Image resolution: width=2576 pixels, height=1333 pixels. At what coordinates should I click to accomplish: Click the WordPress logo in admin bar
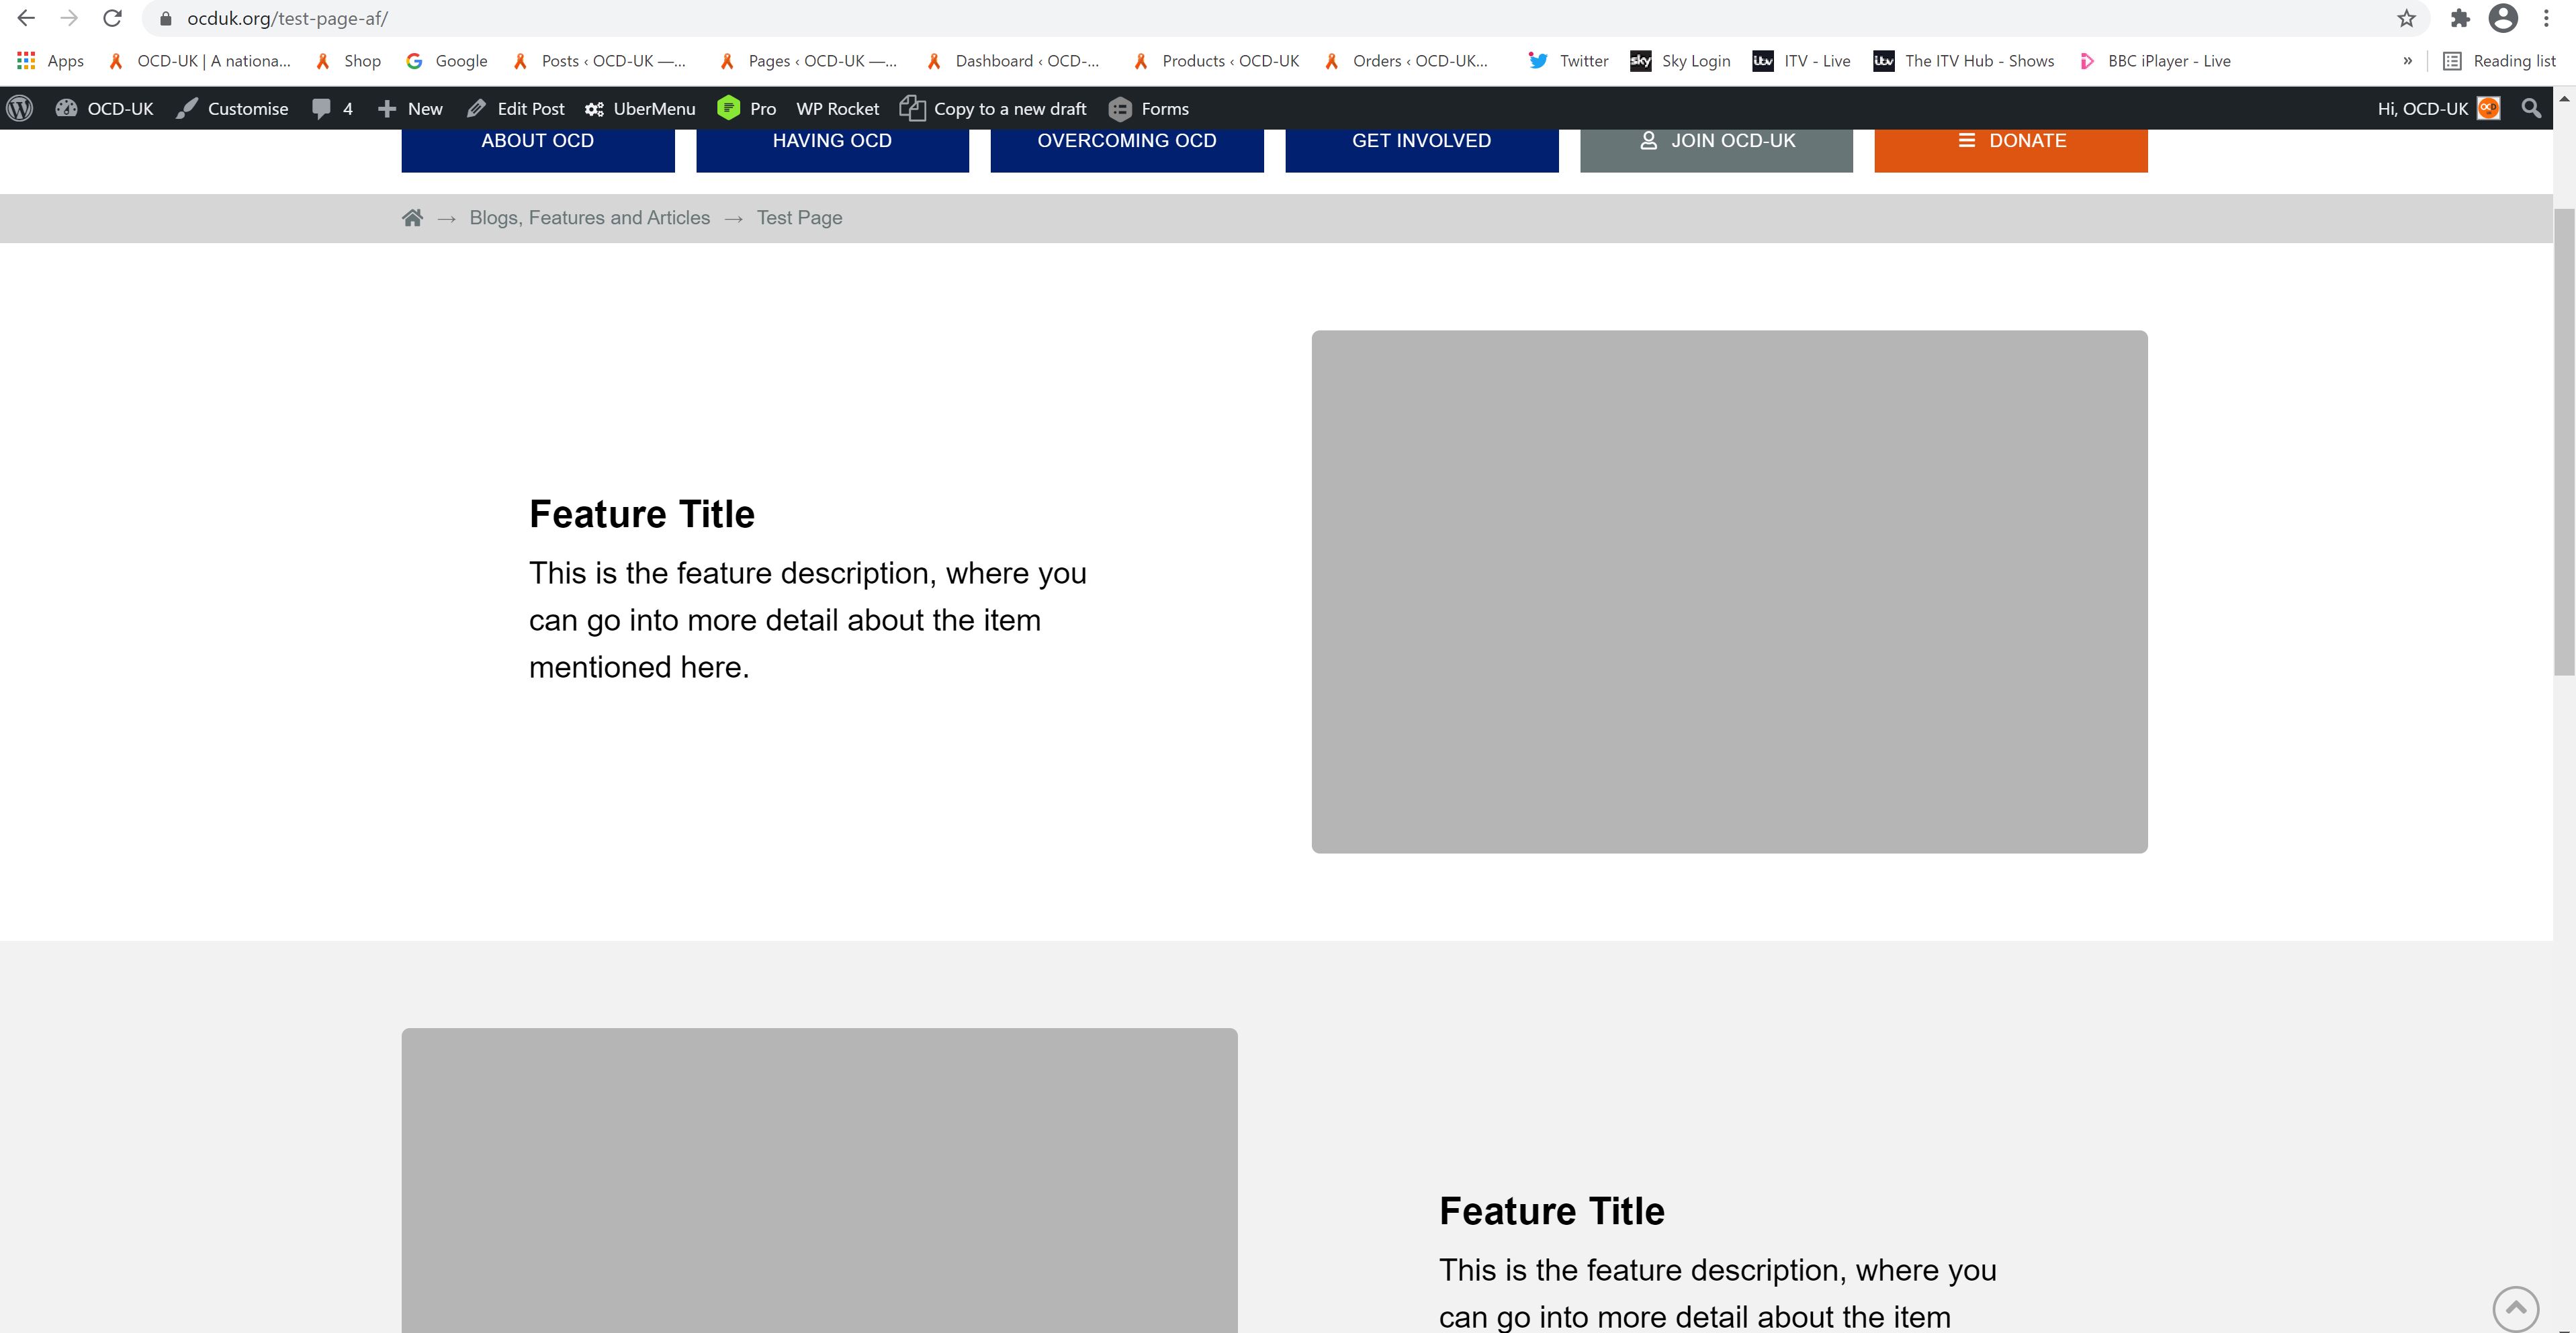pos(20,109)
